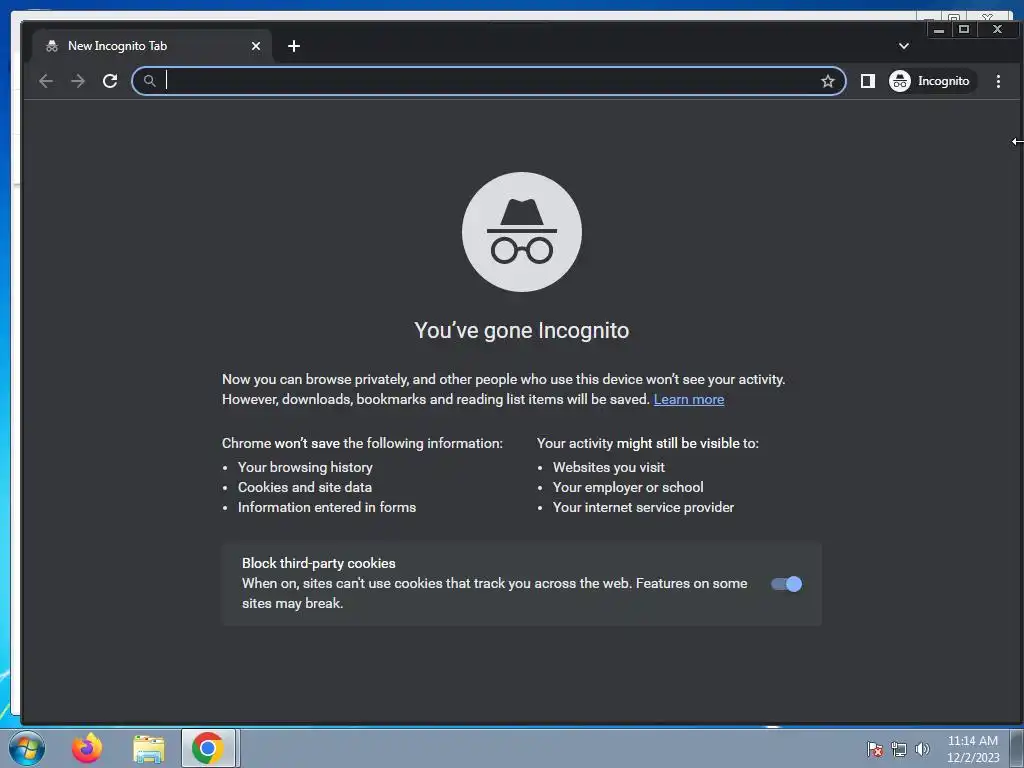Open the Learn more link
The width and height of the screenshot is (1024, 768).
[x=689, y=399]
